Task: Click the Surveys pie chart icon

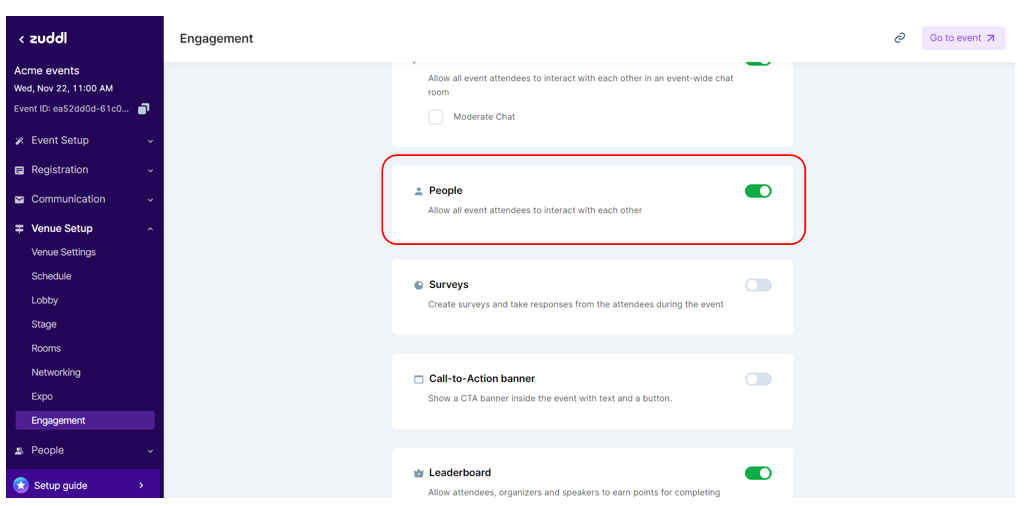Action: coord(419,285)
